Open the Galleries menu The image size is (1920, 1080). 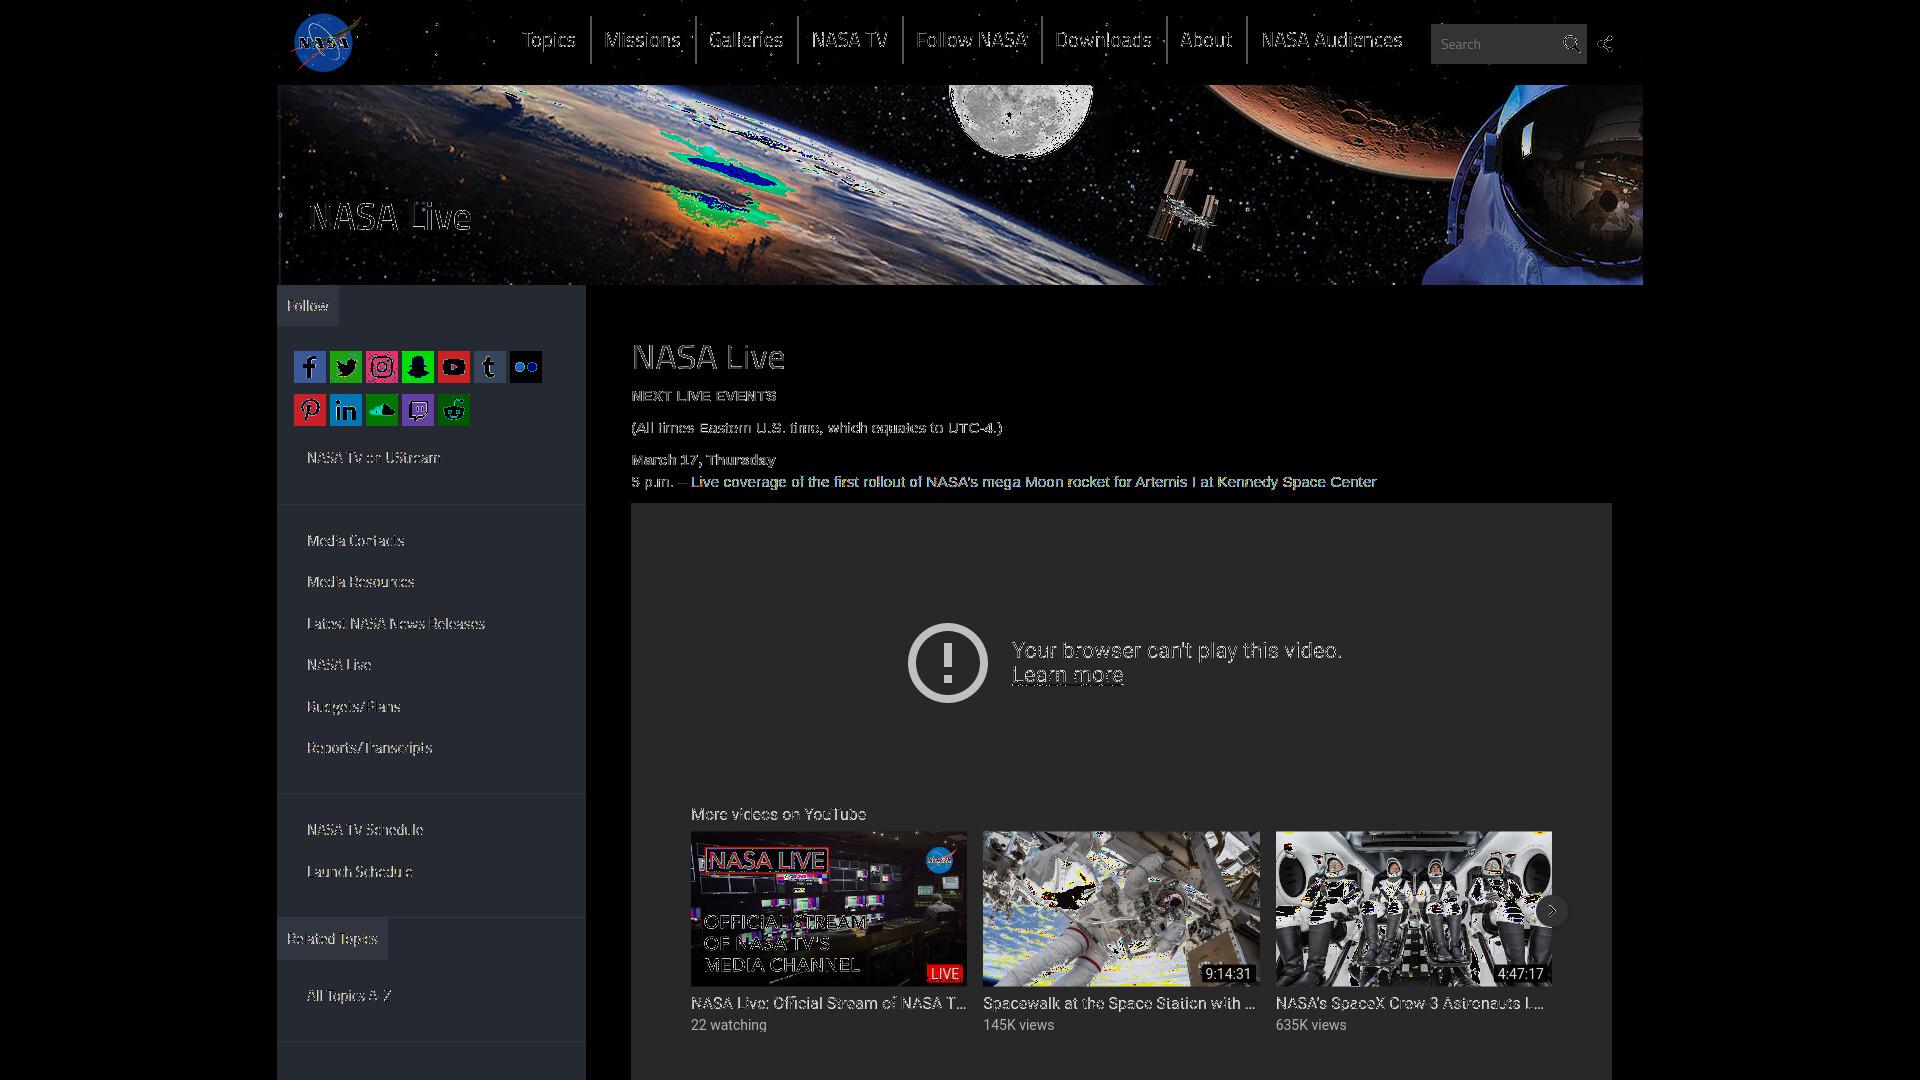(x=746, y=40)
